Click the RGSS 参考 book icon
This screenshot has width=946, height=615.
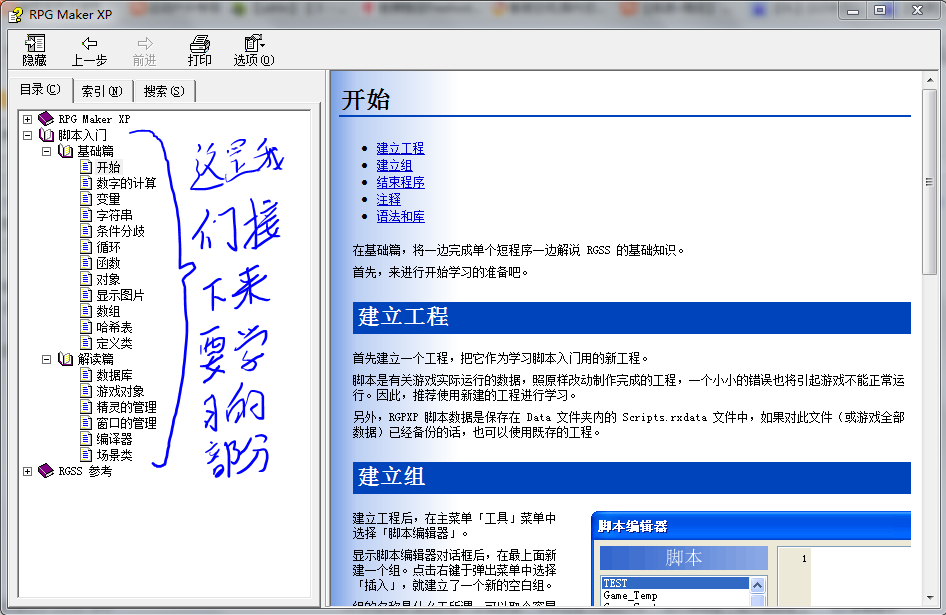tap(46, 471)
